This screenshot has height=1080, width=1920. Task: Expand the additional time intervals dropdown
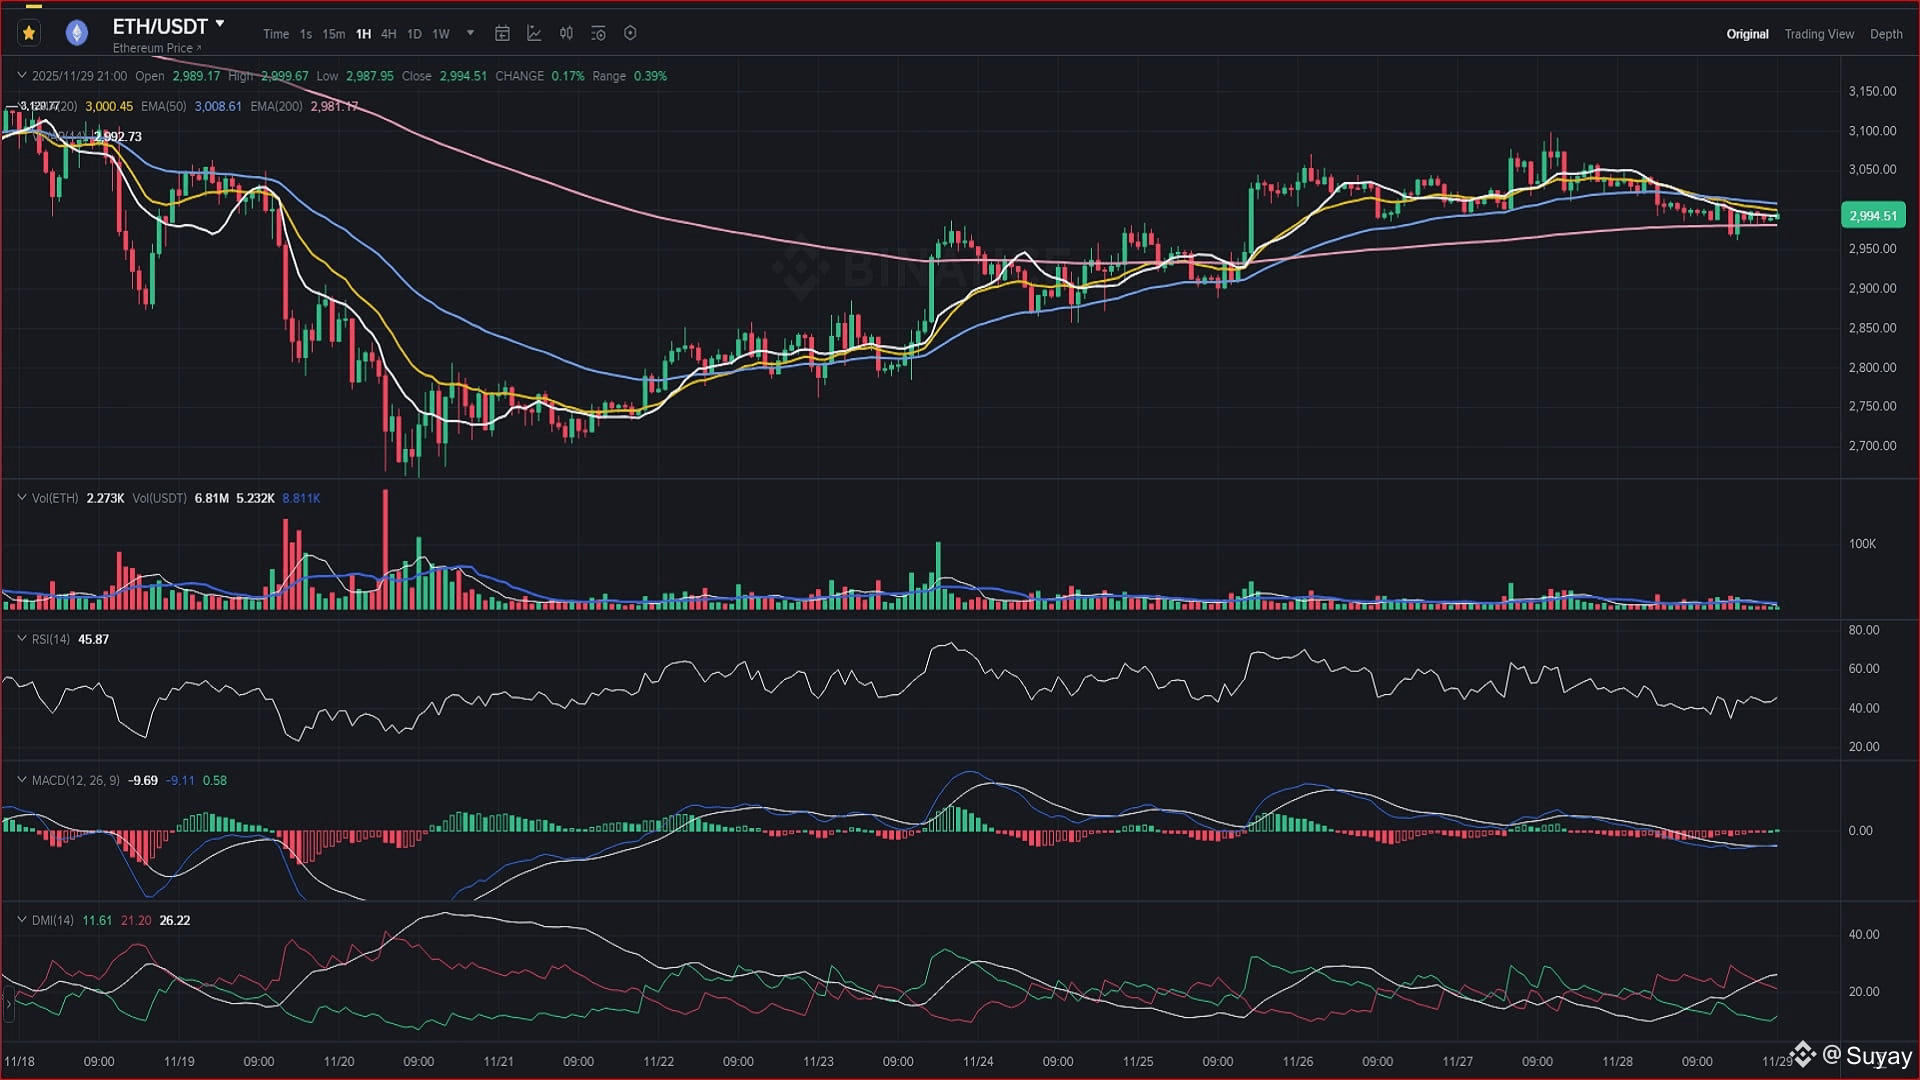click(470, 33)
